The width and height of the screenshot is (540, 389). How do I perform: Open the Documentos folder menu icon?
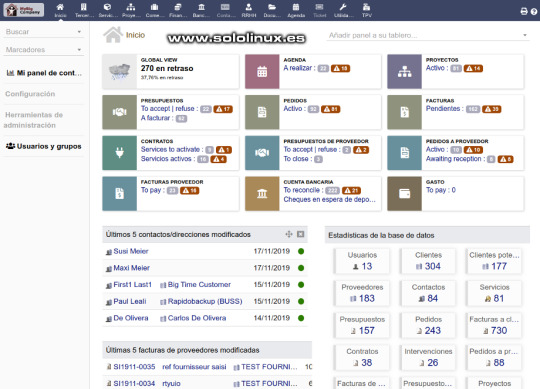[272, 7]
